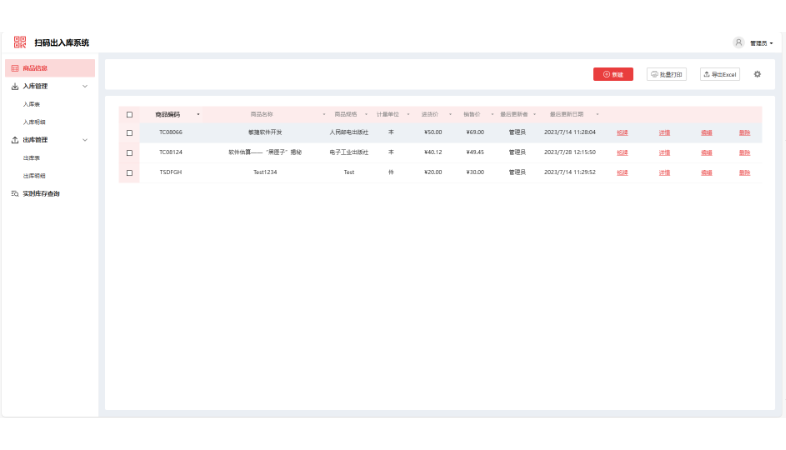786x450 pixels.
Task: Click the QR code system logo
Action: [x=20, y=42]
